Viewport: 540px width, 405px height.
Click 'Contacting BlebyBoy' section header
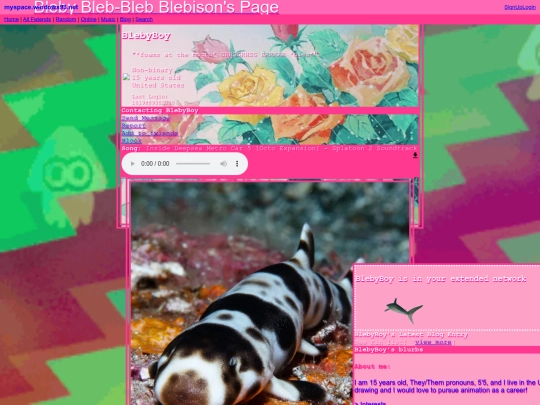[160, 111]
